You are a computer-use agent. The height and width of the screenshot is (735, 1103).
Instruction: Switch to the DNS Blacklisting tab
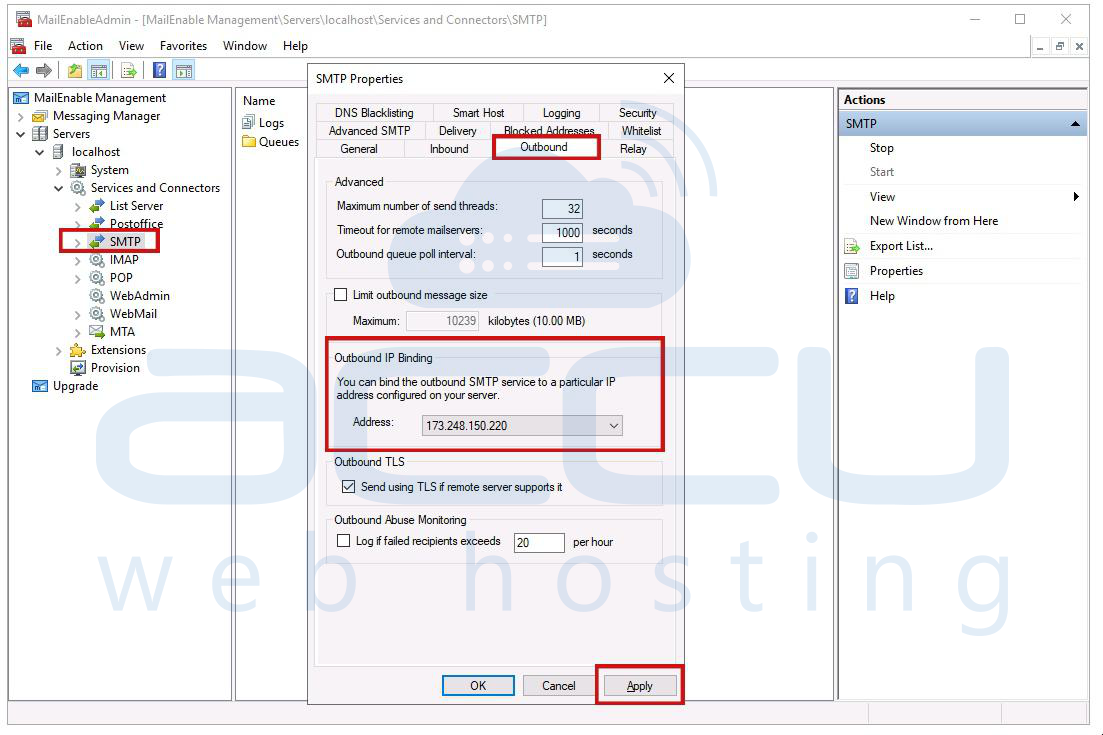(x=374, y=113)
